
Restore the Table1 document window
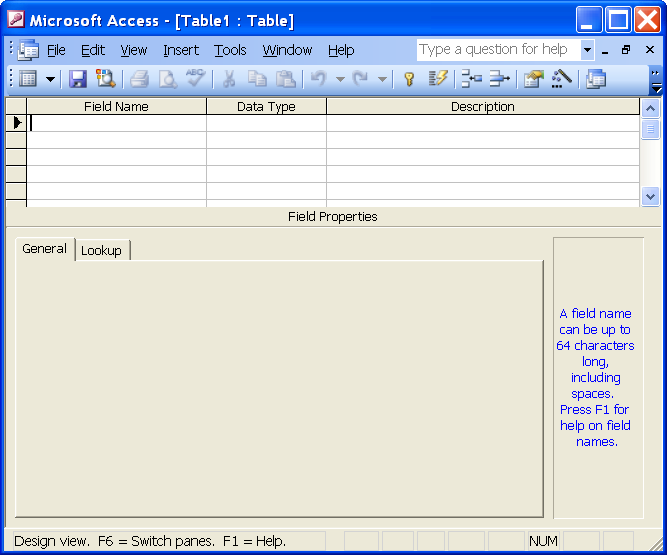pyautogui.click(x=626, y=50)
